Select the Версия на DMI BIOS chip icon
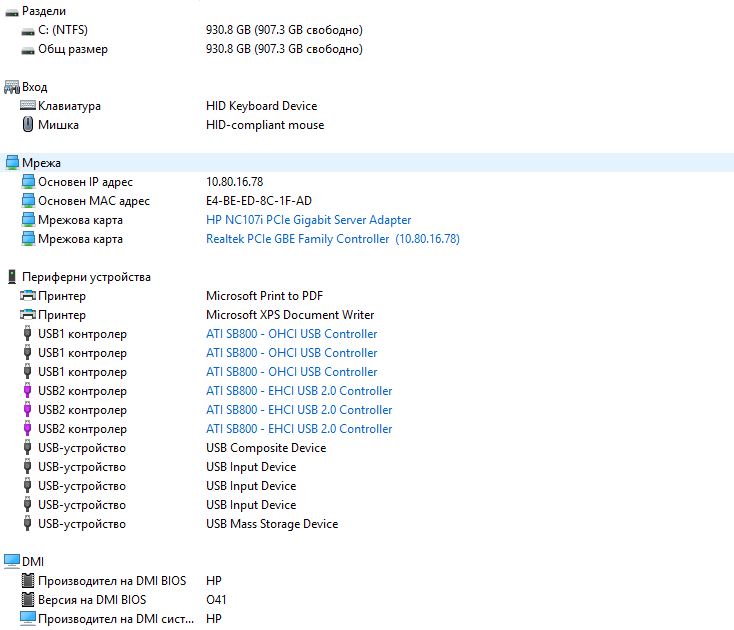This screenshot has width=734, height=630. 28,600
